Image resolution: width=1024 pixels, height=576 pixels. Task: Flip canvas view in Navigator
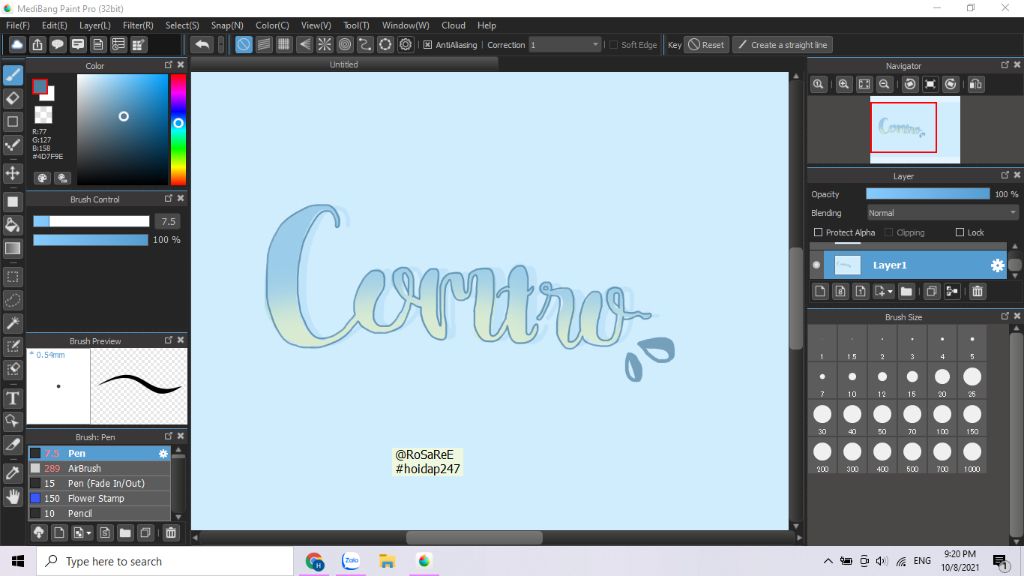[x=976, y=84]
